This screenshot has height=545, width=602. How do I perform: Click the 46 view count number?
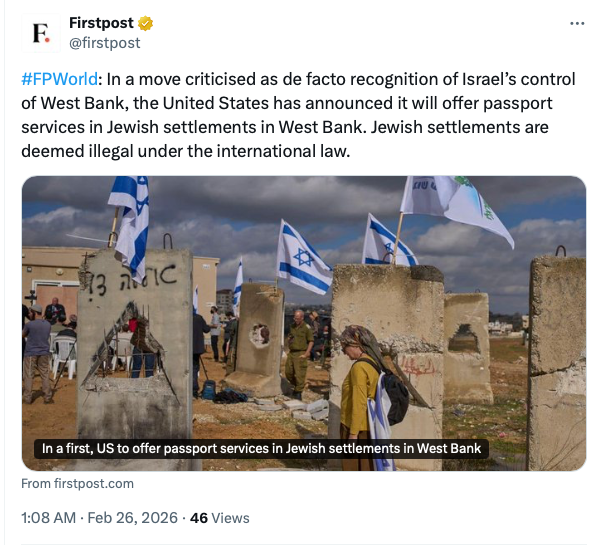point(198,518)
